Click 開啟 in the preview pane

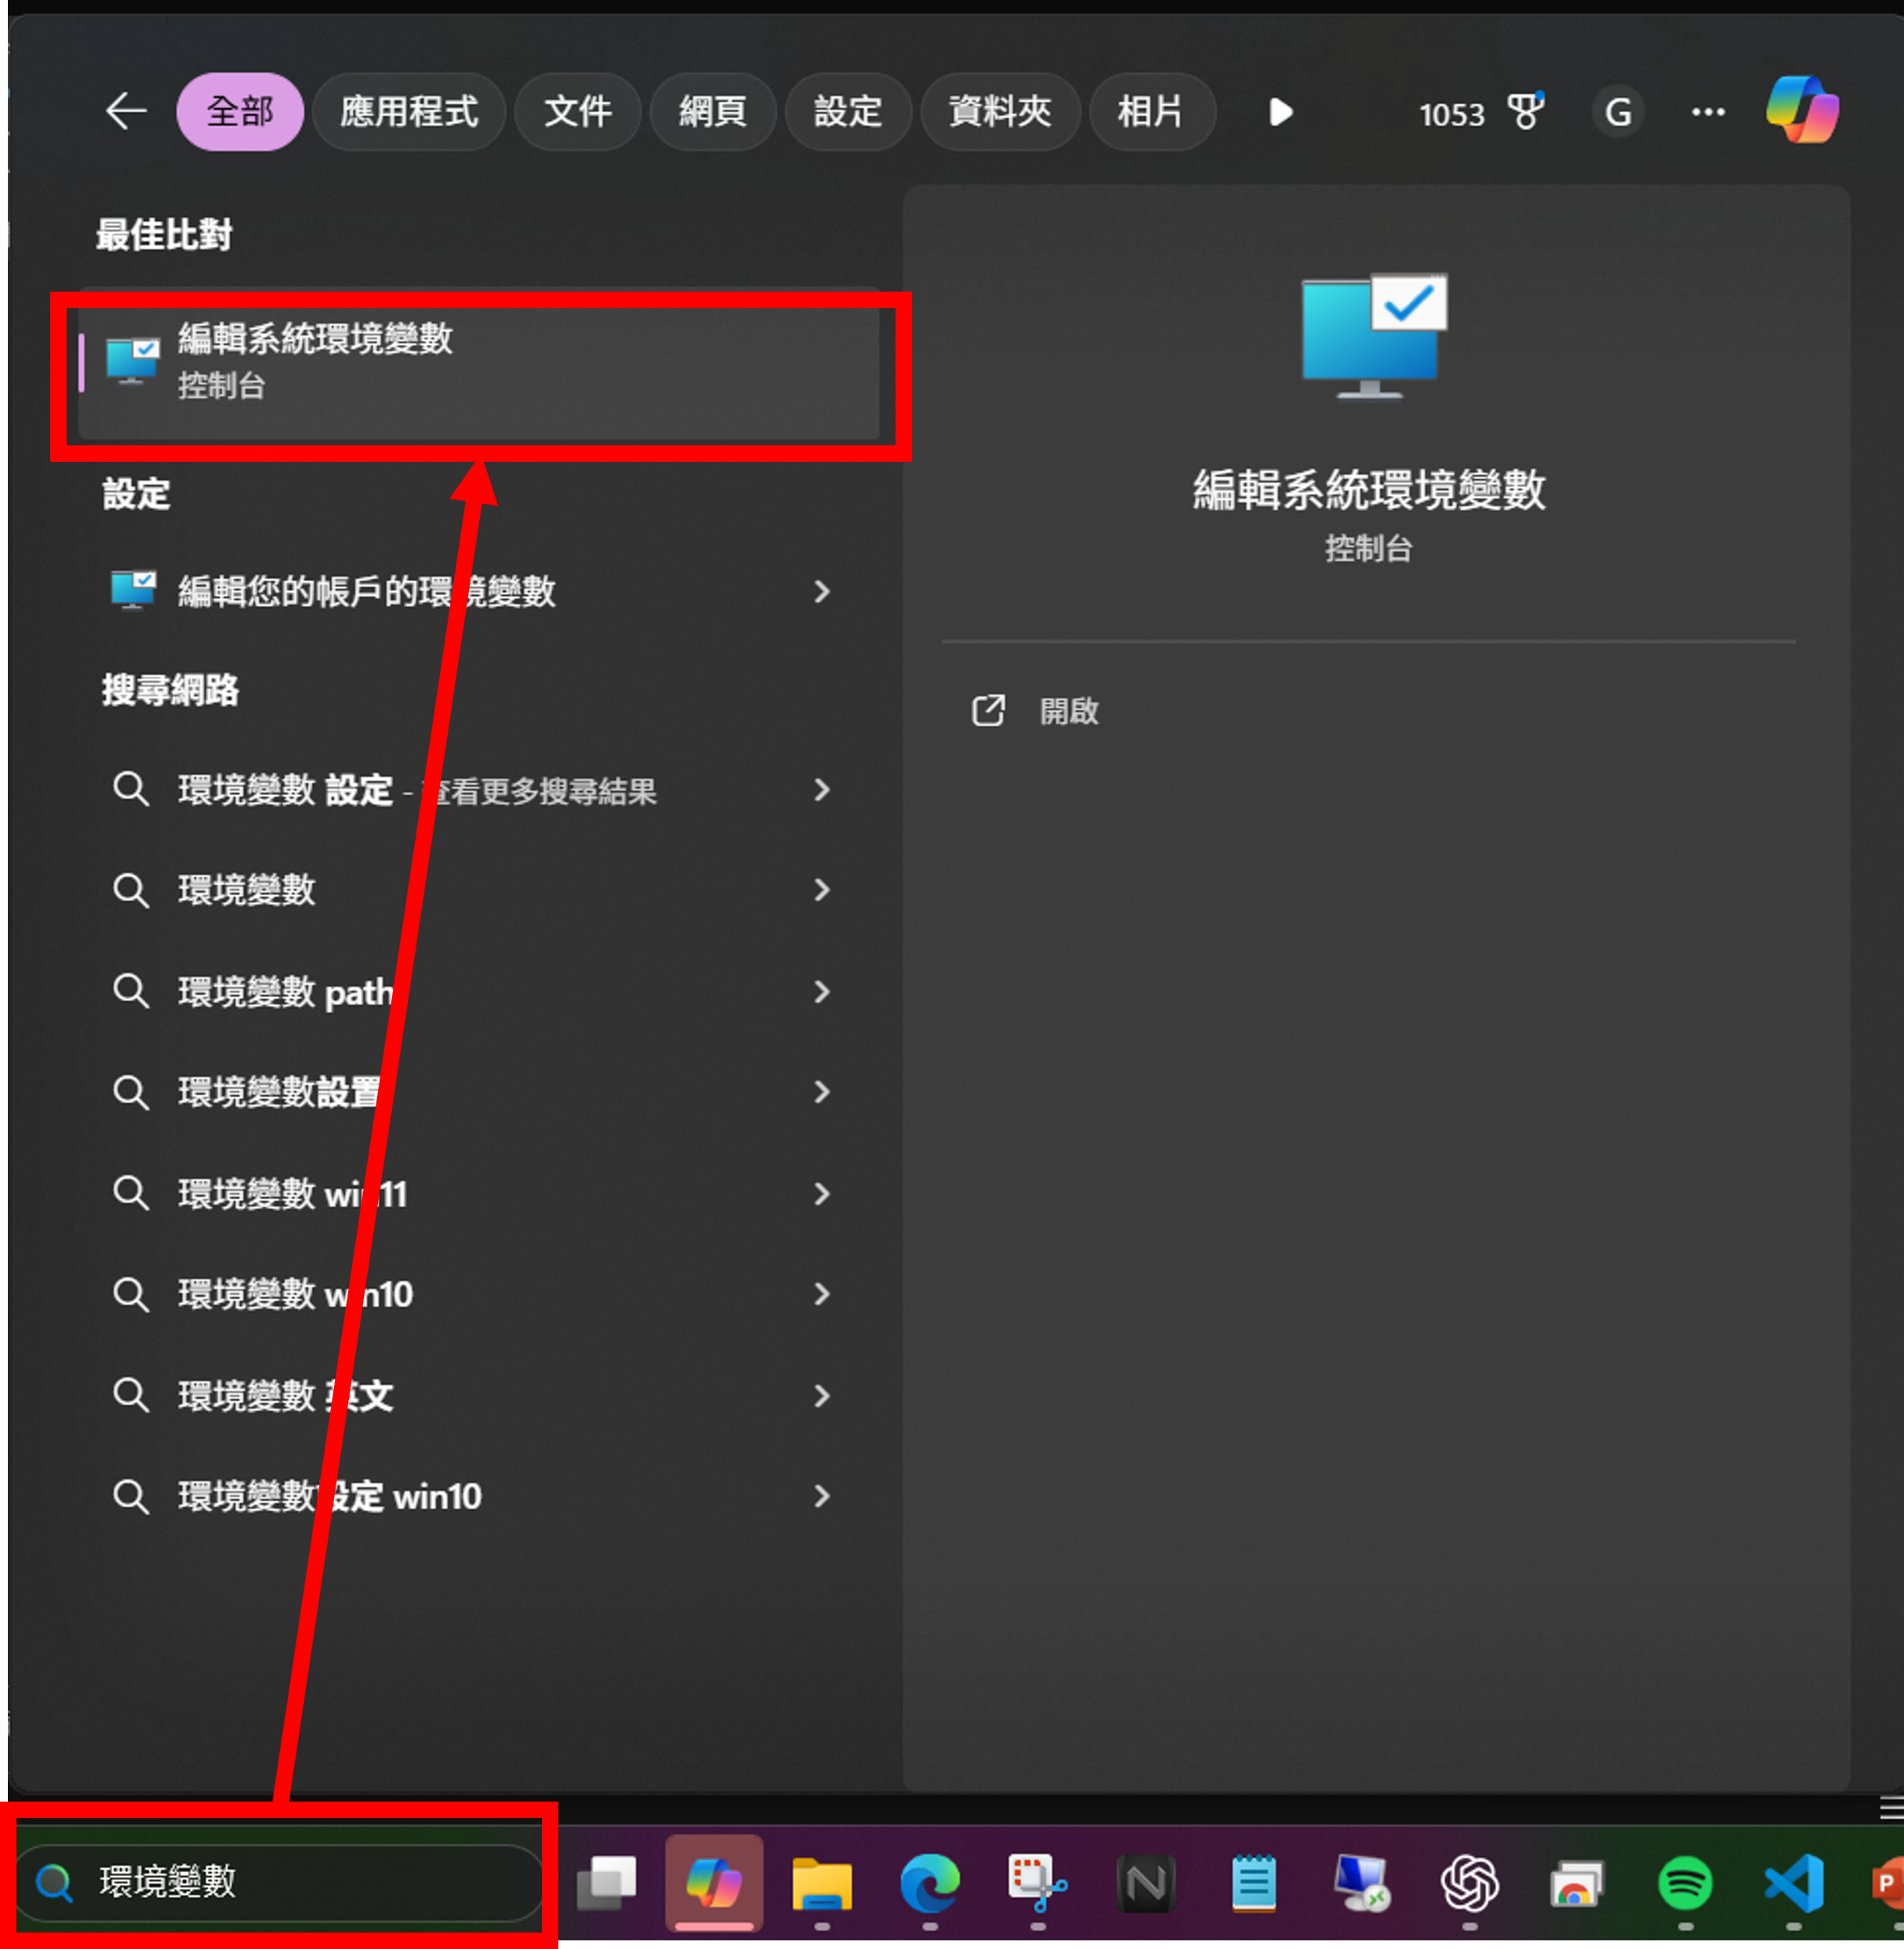(1067, 711)
